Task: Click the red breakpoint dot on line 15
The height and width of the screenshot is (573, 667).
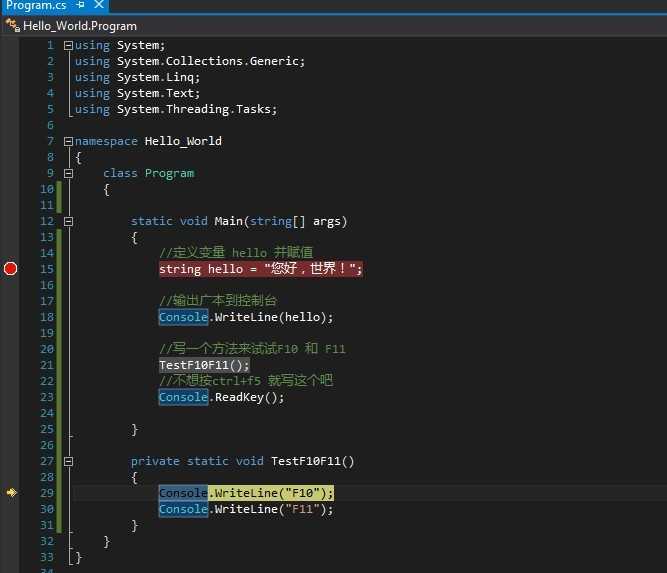Action: 11,269
